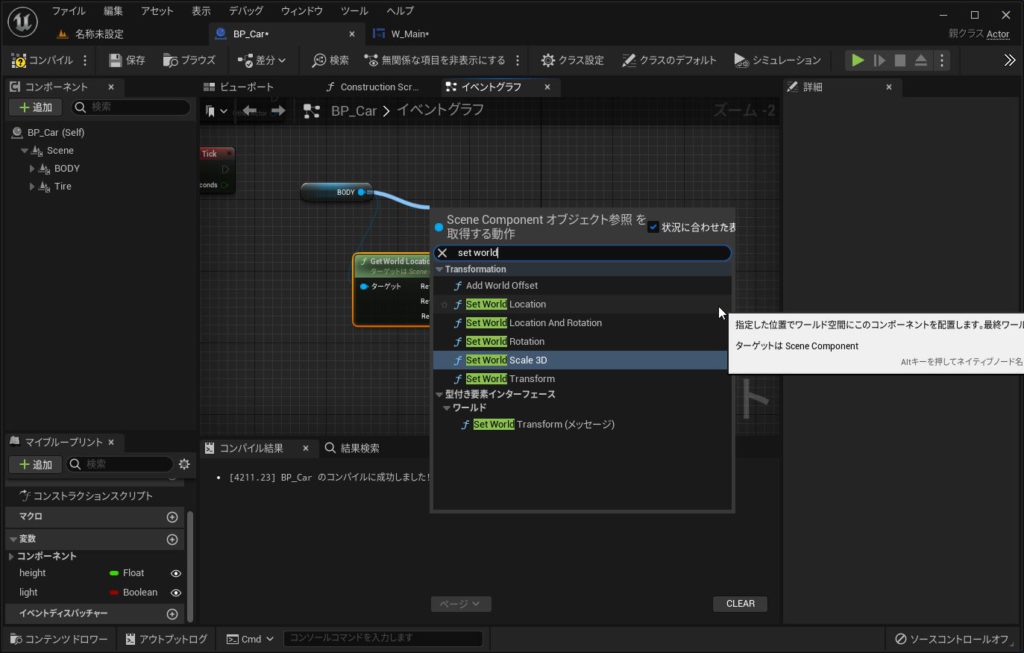Select Set World Rotation action
Viewport: 1024px width, 653px height.
(505, 342)
